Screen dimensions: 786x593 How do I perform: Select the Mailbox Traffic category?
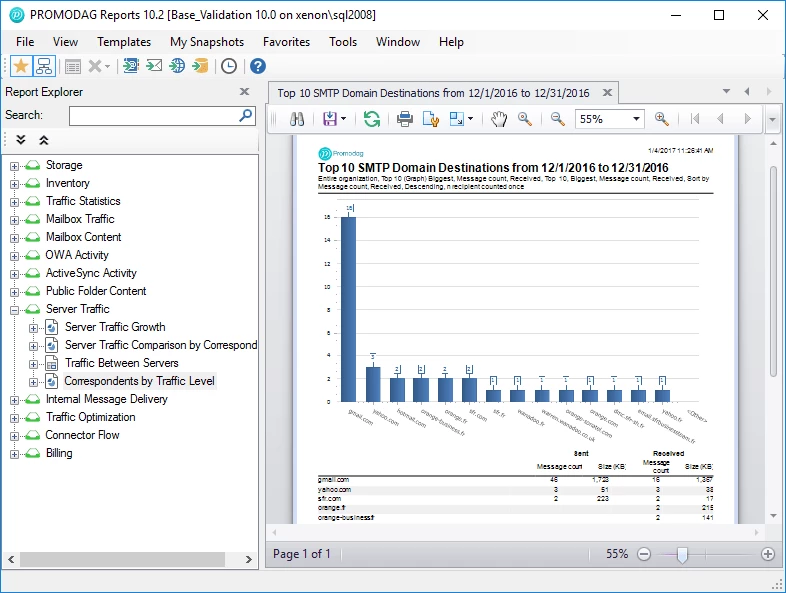80,219
